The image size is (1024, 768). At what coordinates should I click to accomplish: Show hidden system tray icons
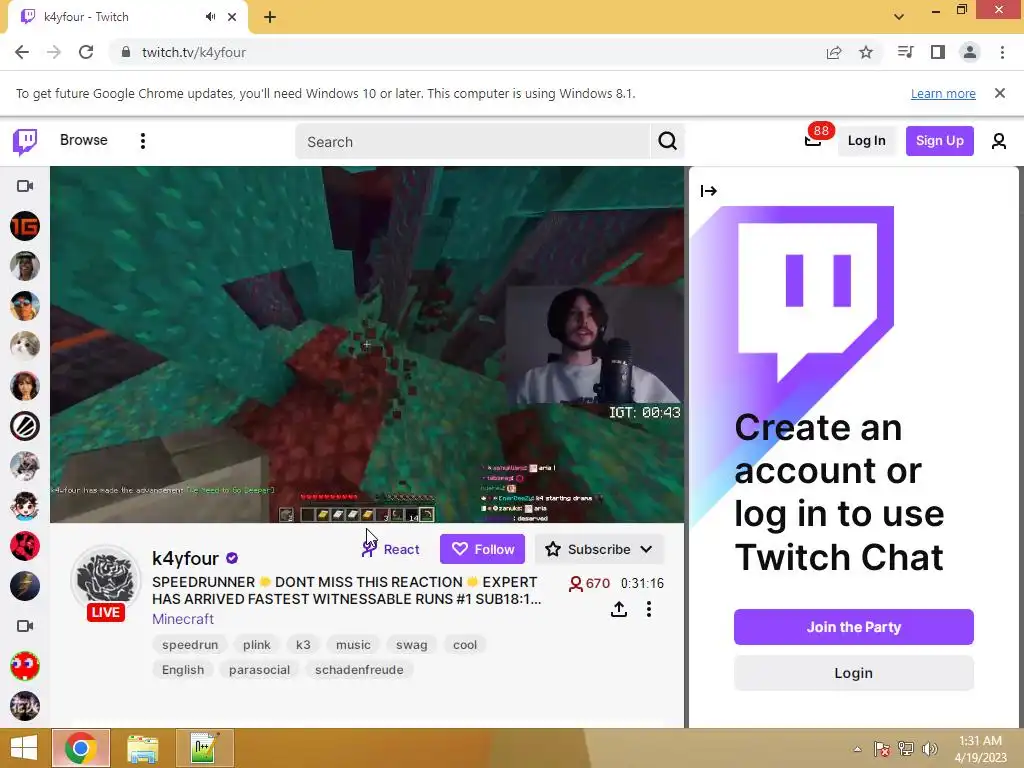857,749
